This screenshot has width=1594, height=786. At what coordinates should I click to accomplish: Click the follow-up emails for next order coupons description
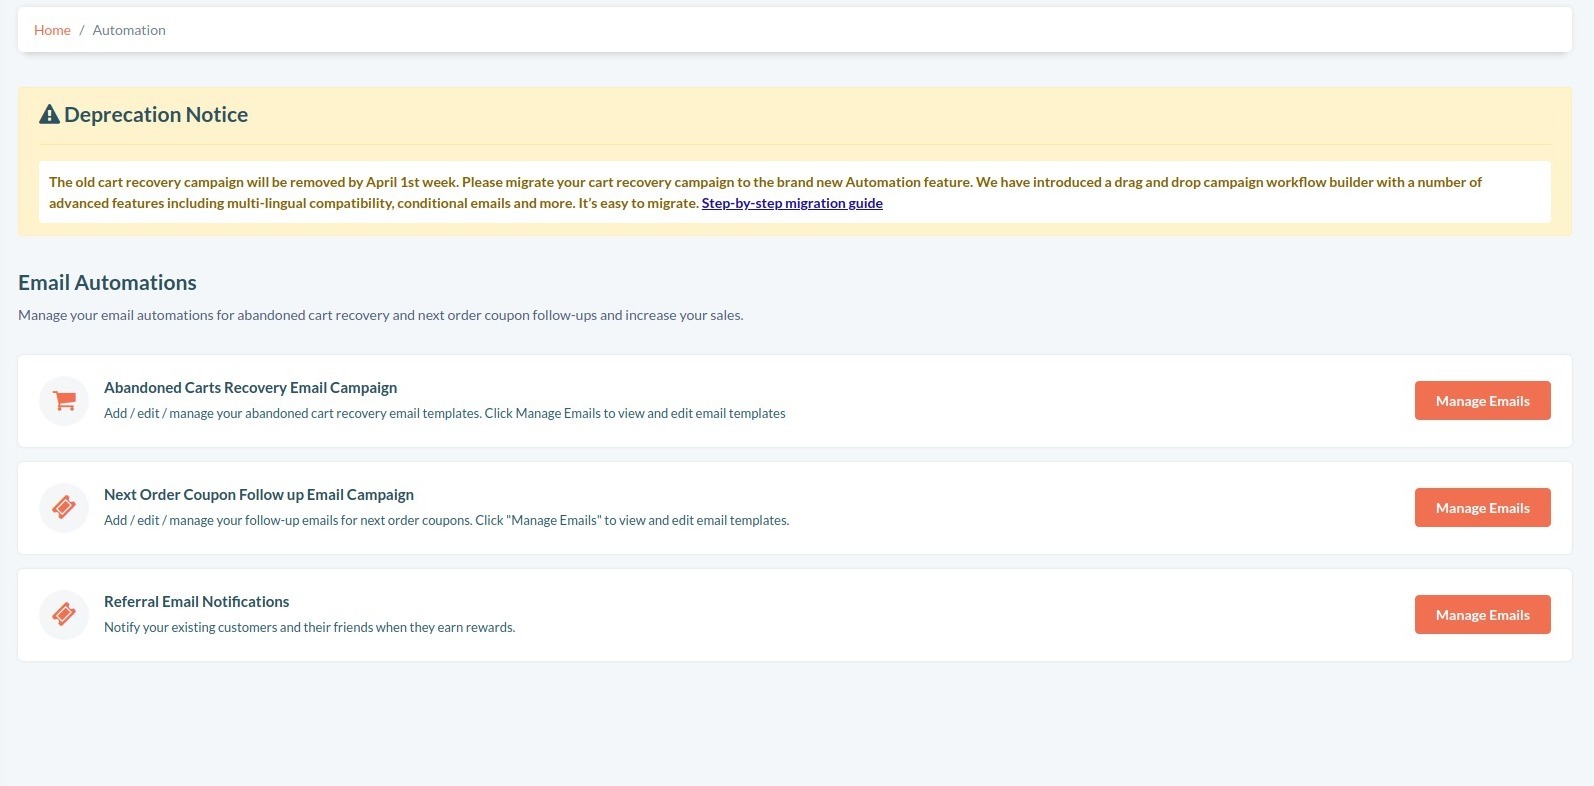[x=446, y=520]
